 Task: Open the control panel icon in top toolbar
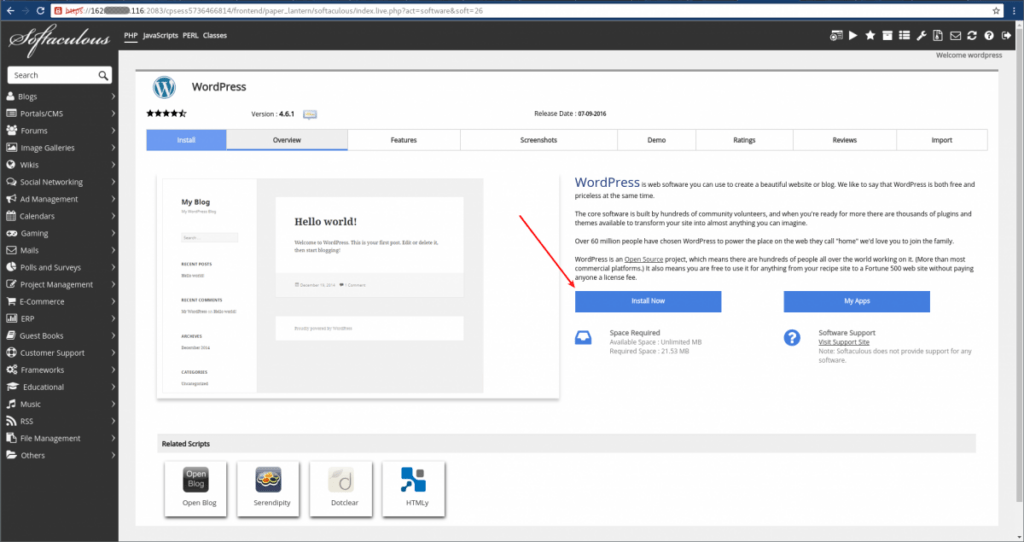[836, 36]
